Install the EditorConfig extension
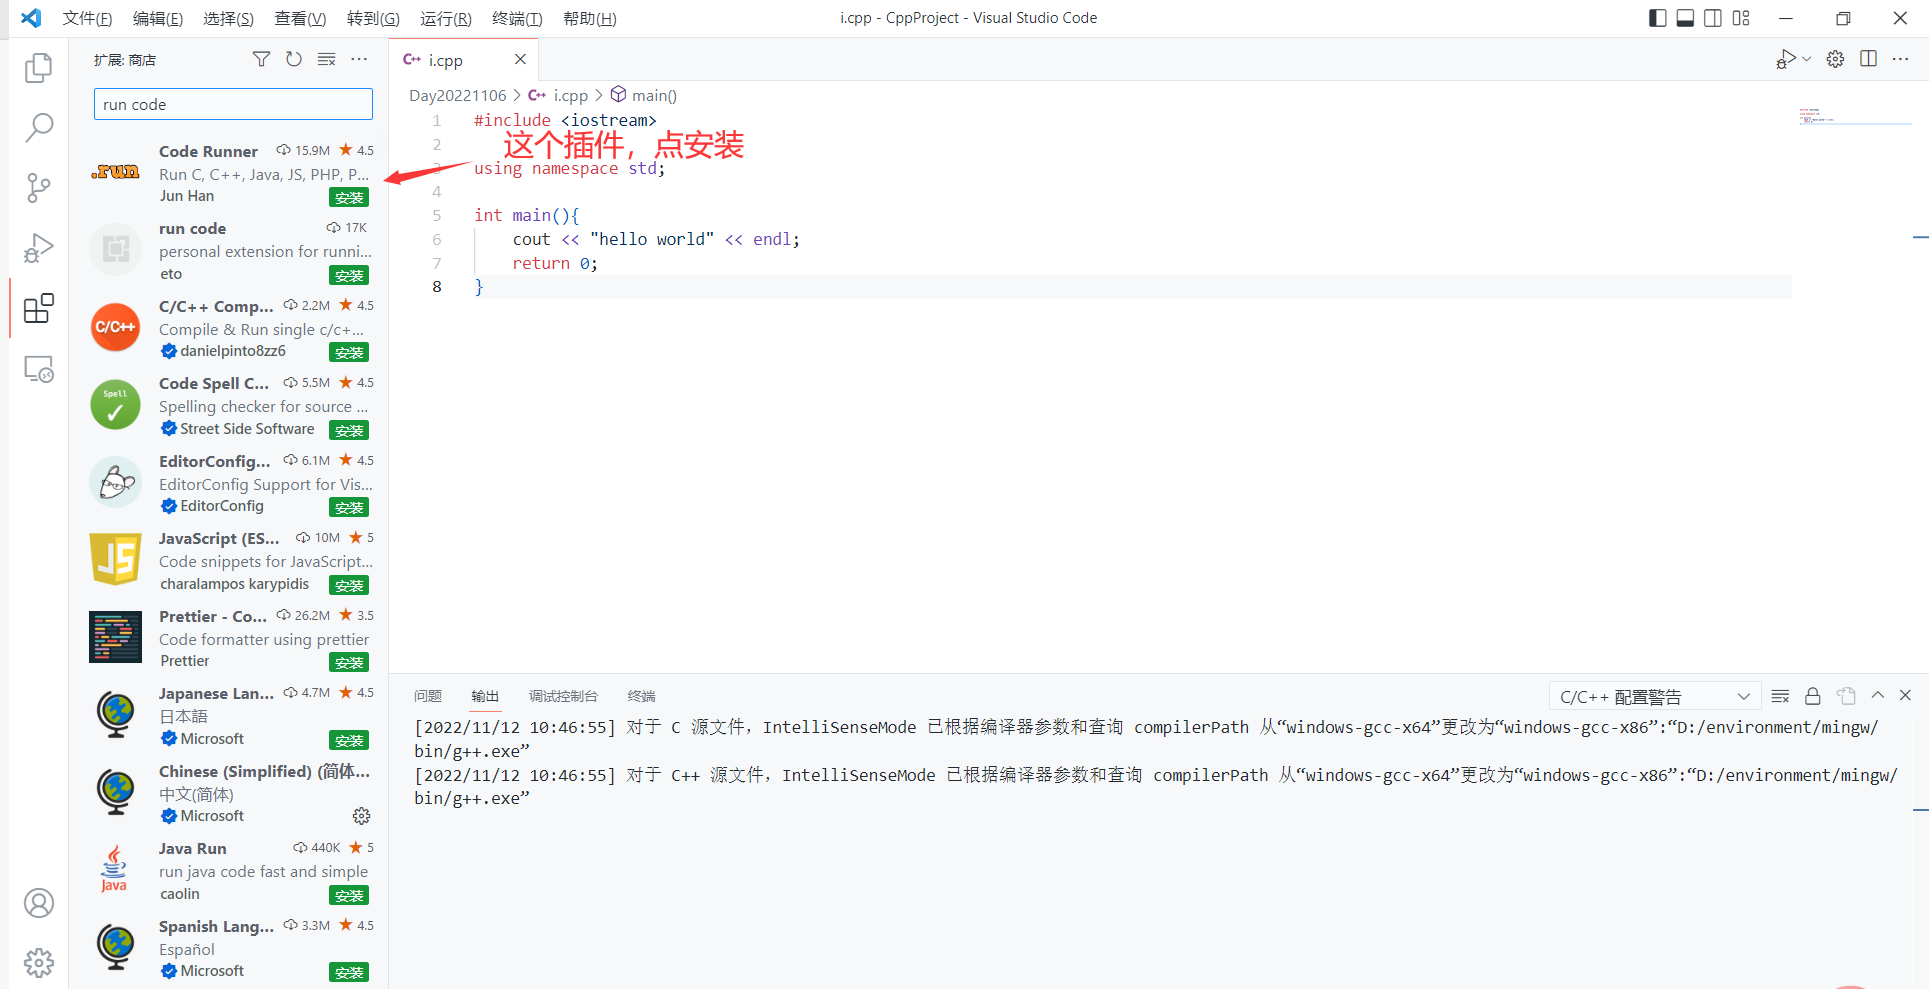The image size is (1929, 989). pyautogui.click(x=349, y=507)
